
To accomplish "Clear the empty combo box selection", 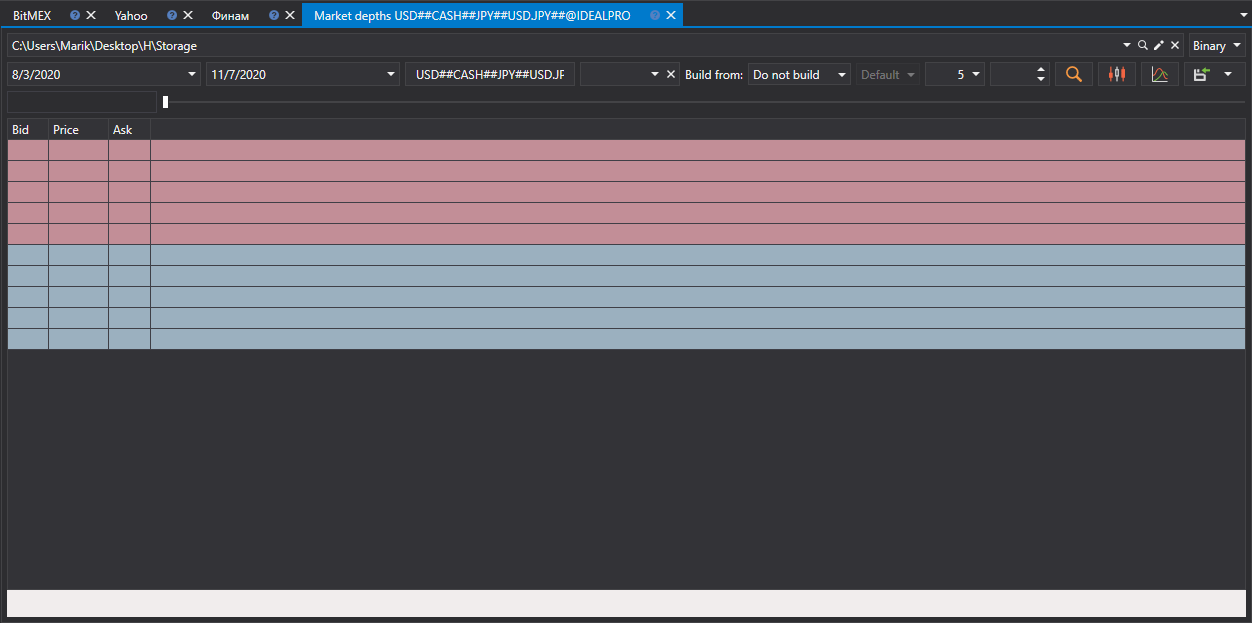I will (x=671, y=75).
